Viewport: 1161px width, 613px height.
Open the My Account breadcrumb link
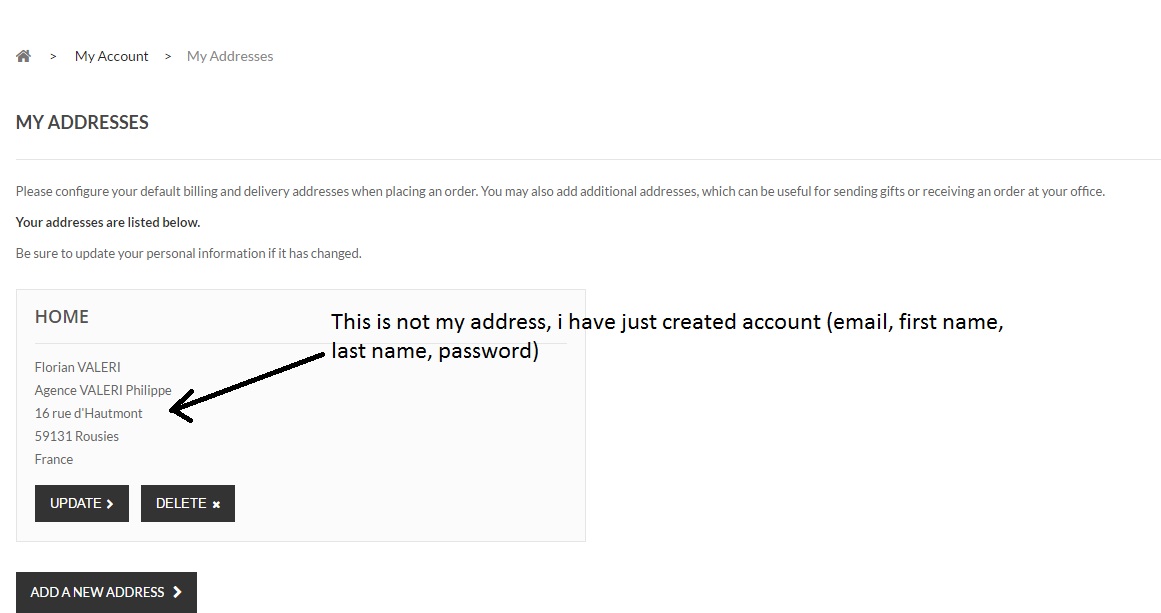click(x=111, y=56)
